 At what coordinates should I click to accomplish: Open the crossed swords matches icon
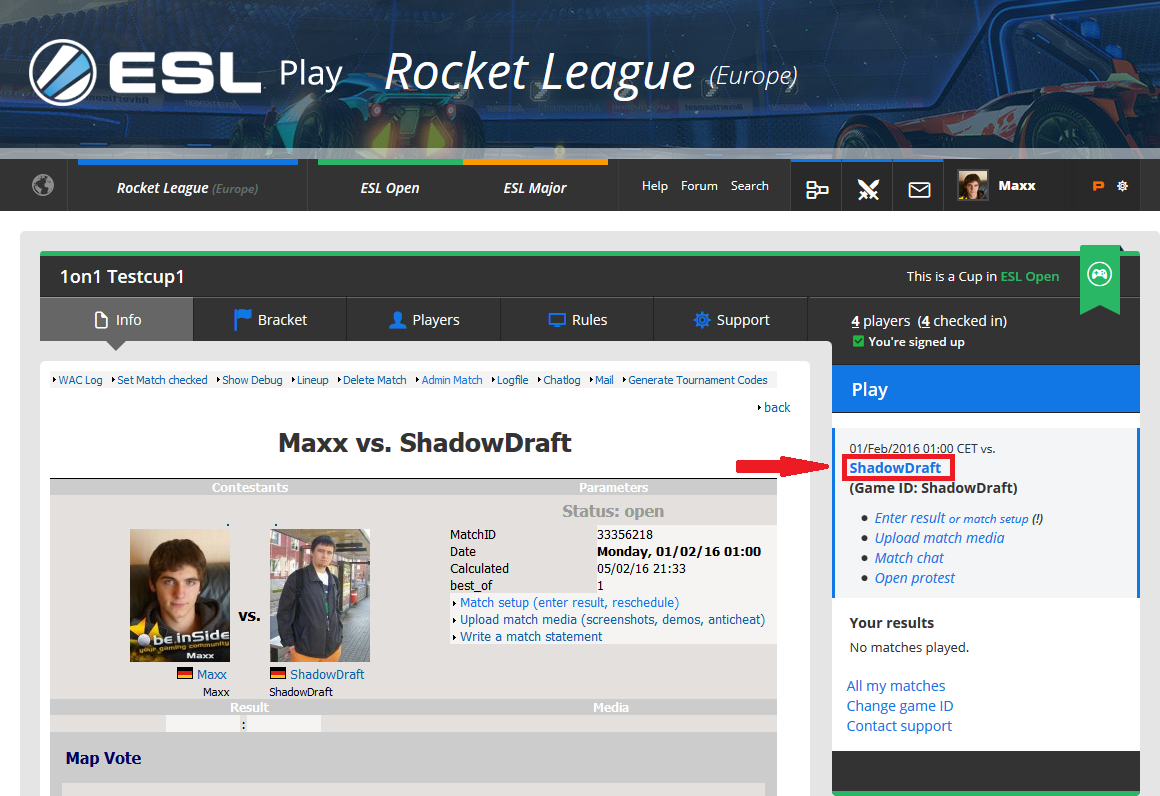tap(868, 190)
